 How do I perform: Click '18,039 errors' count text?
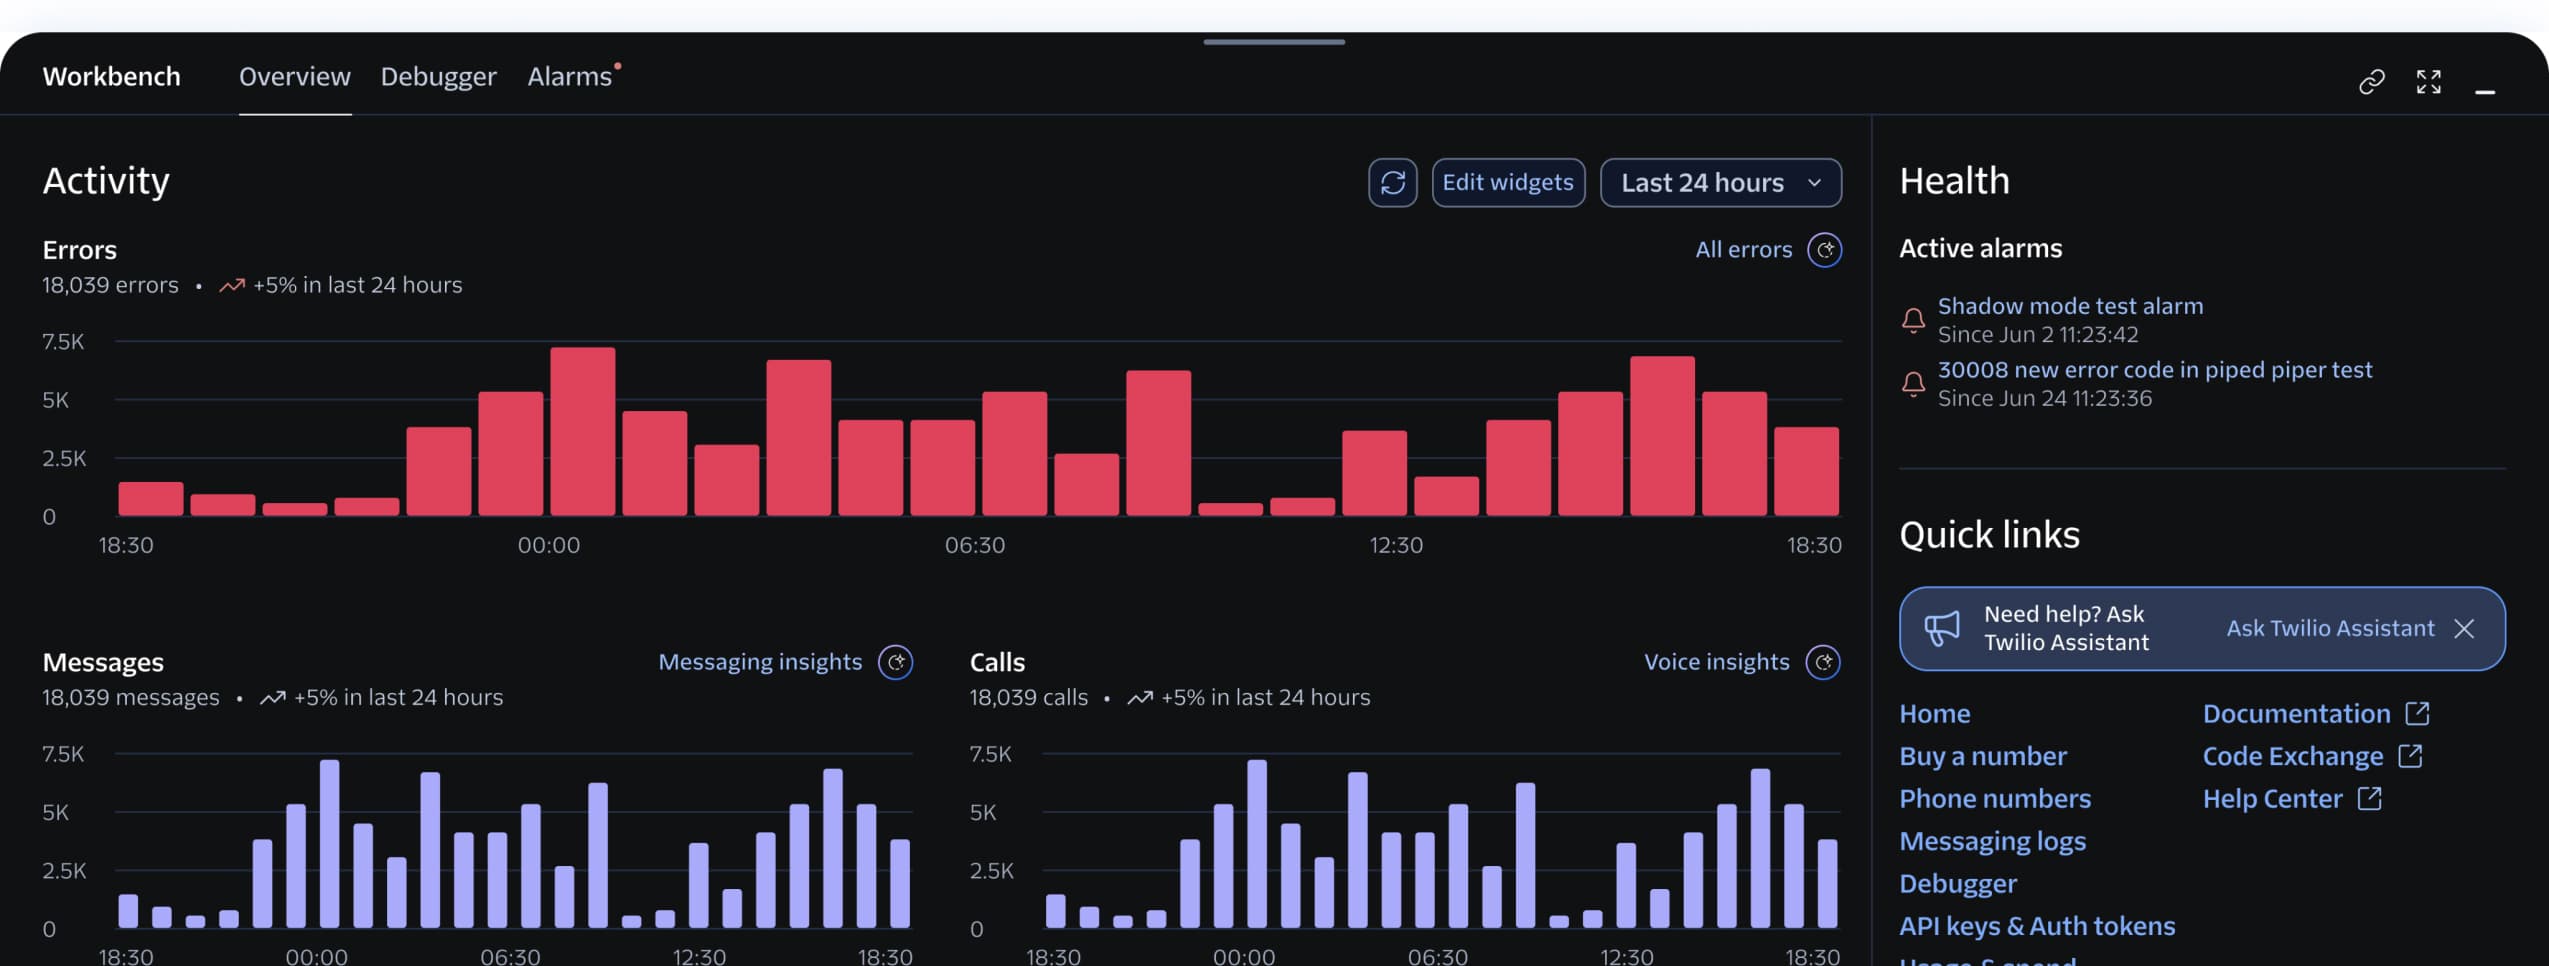pyautogui.click(x=110, y=285)
